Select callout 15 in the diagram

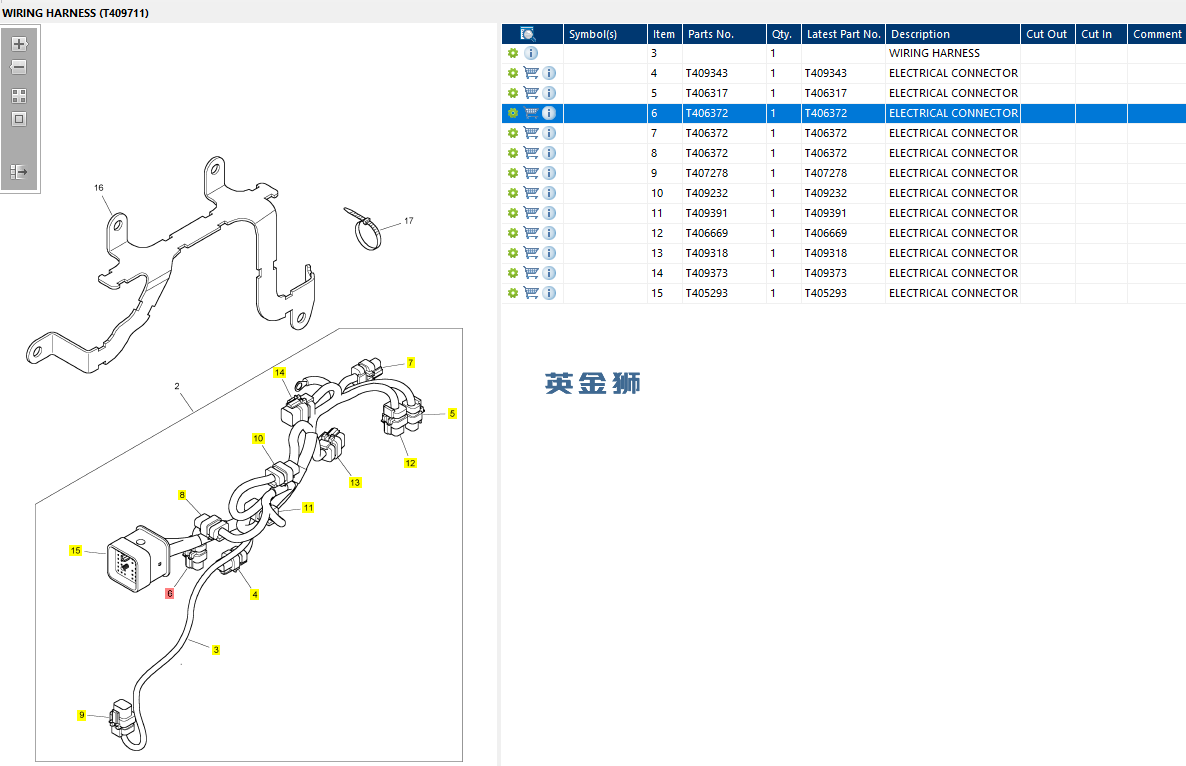[x=76, y=550]
